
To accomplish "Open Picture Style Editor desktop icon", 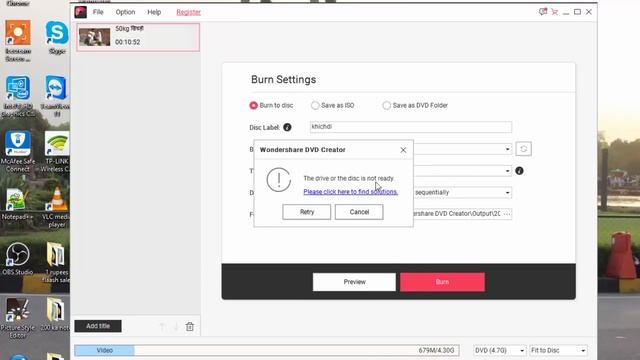I will pyautogui.click(x=18, y=318).
